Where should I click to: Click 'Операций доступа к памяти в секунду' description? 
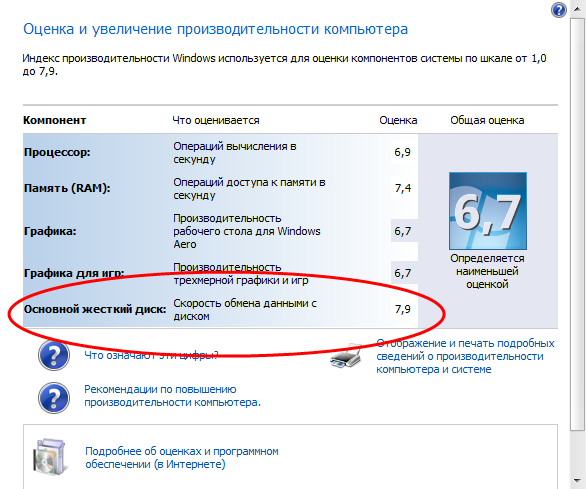pyautogui.click(x=249, y=188)
